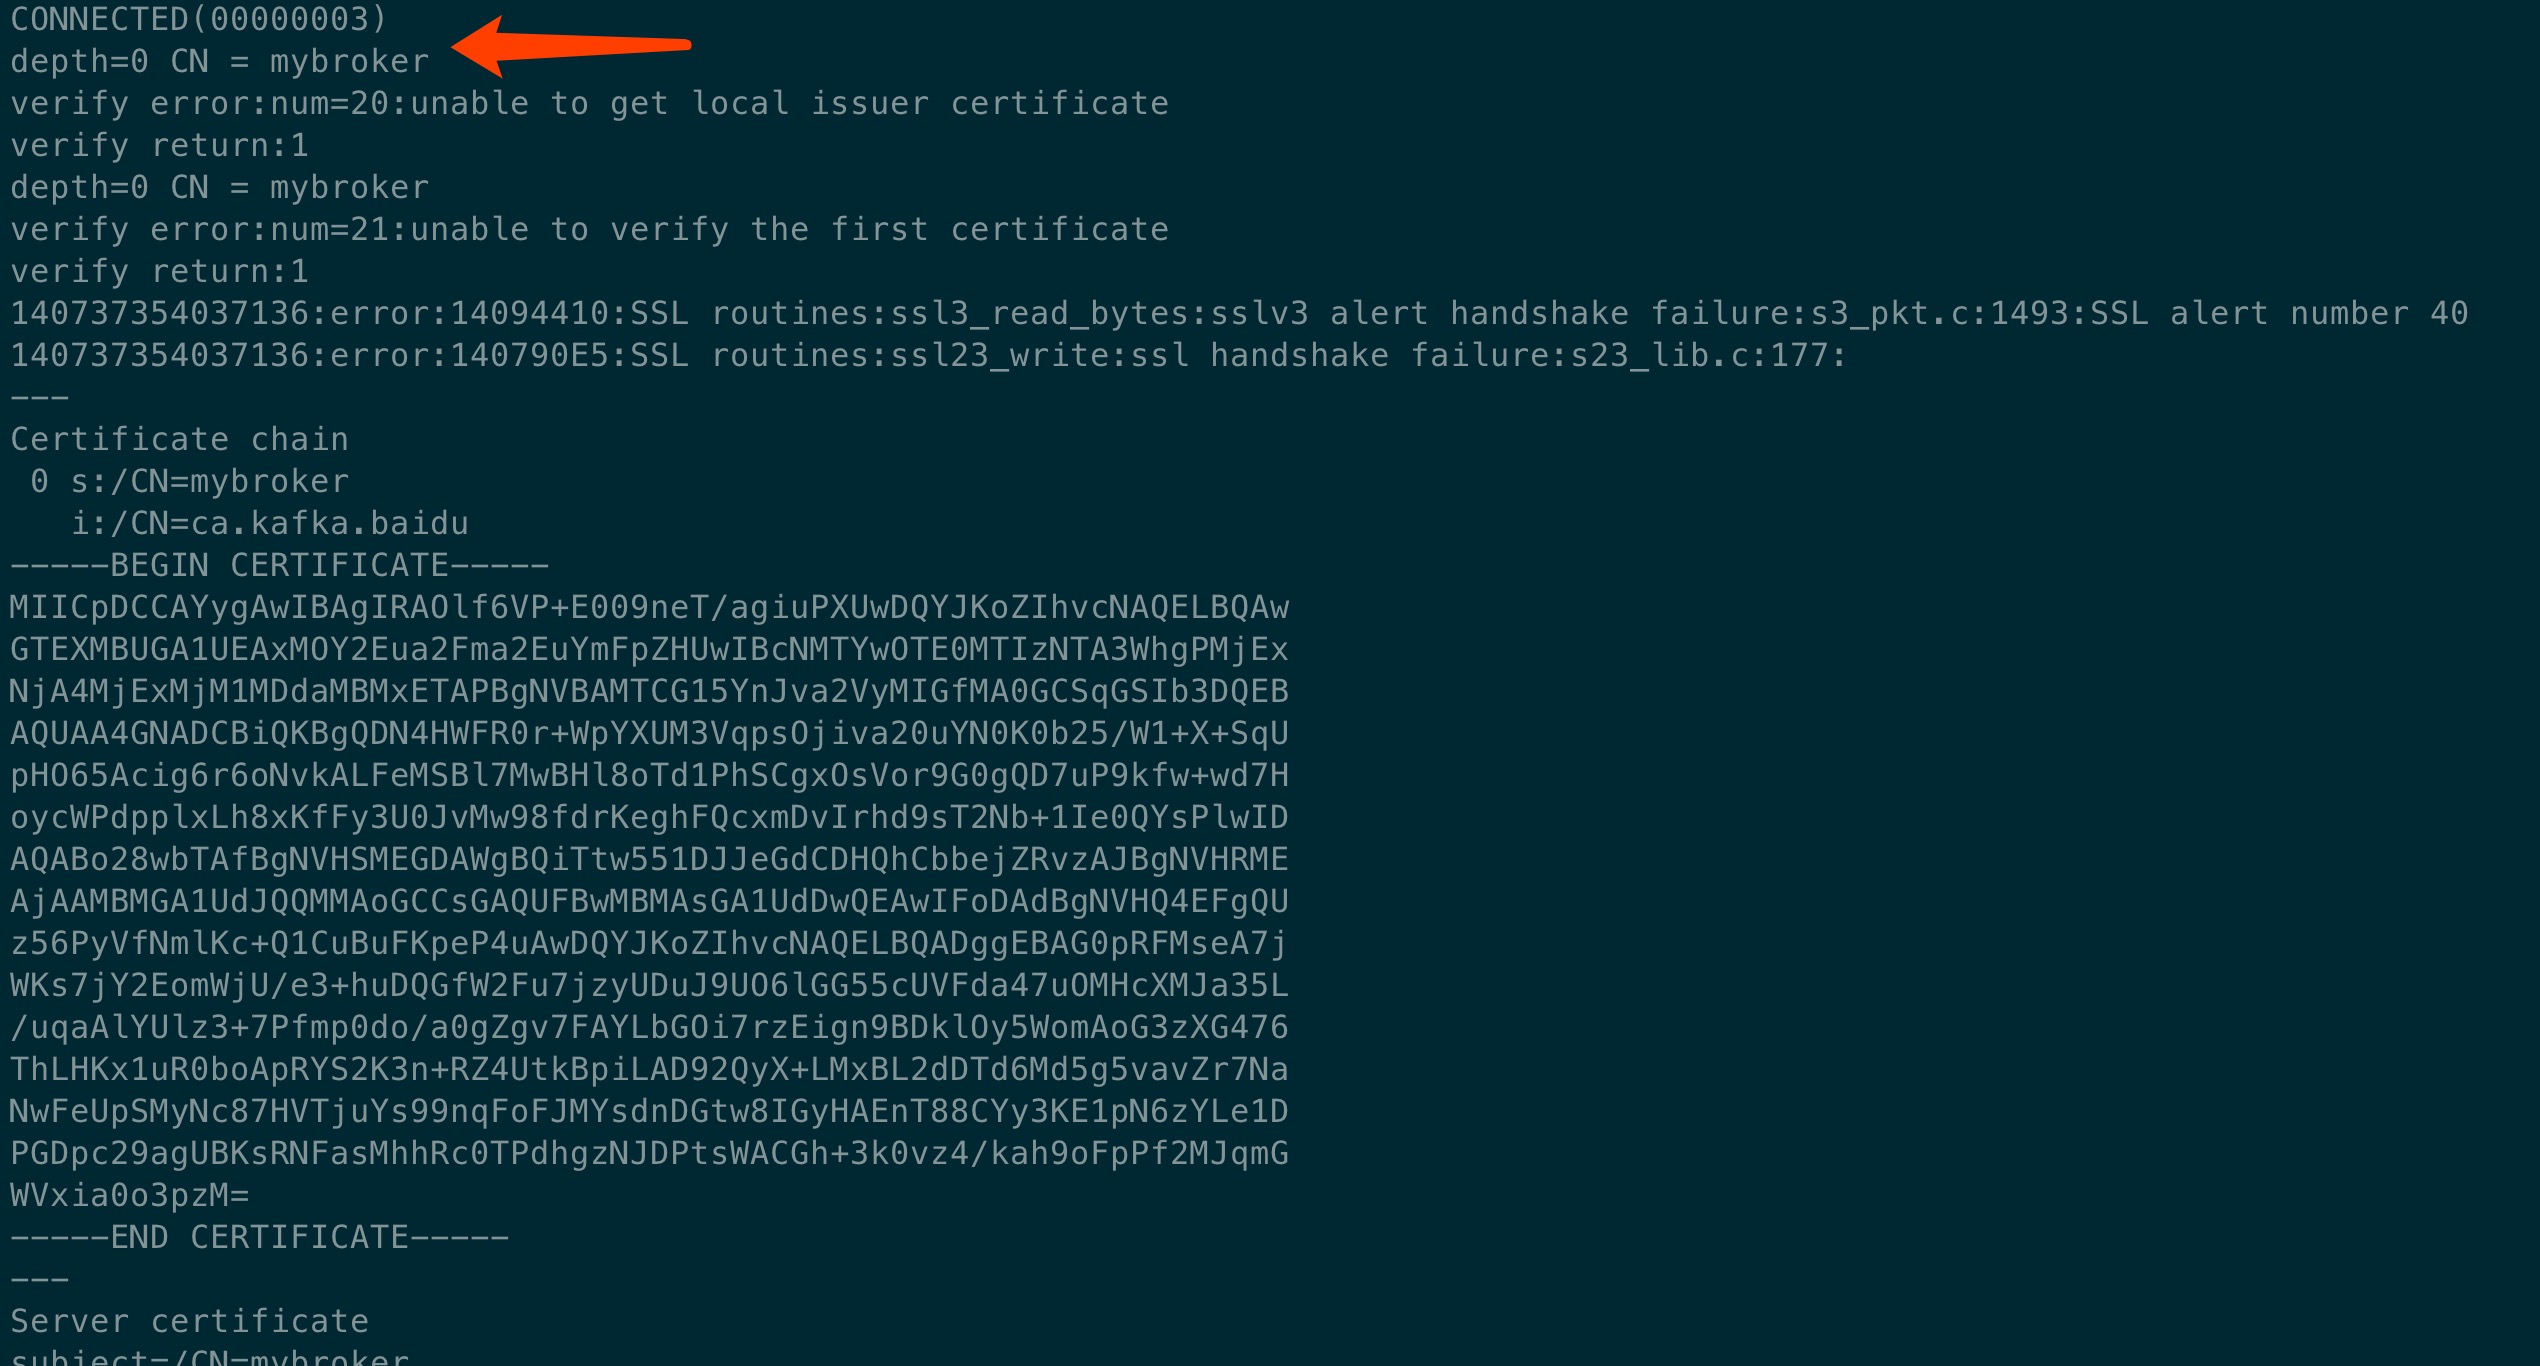
Task: Click the issuer line "i:/CN=ca.kafka.baidu"
Action: tap(269, 524)
